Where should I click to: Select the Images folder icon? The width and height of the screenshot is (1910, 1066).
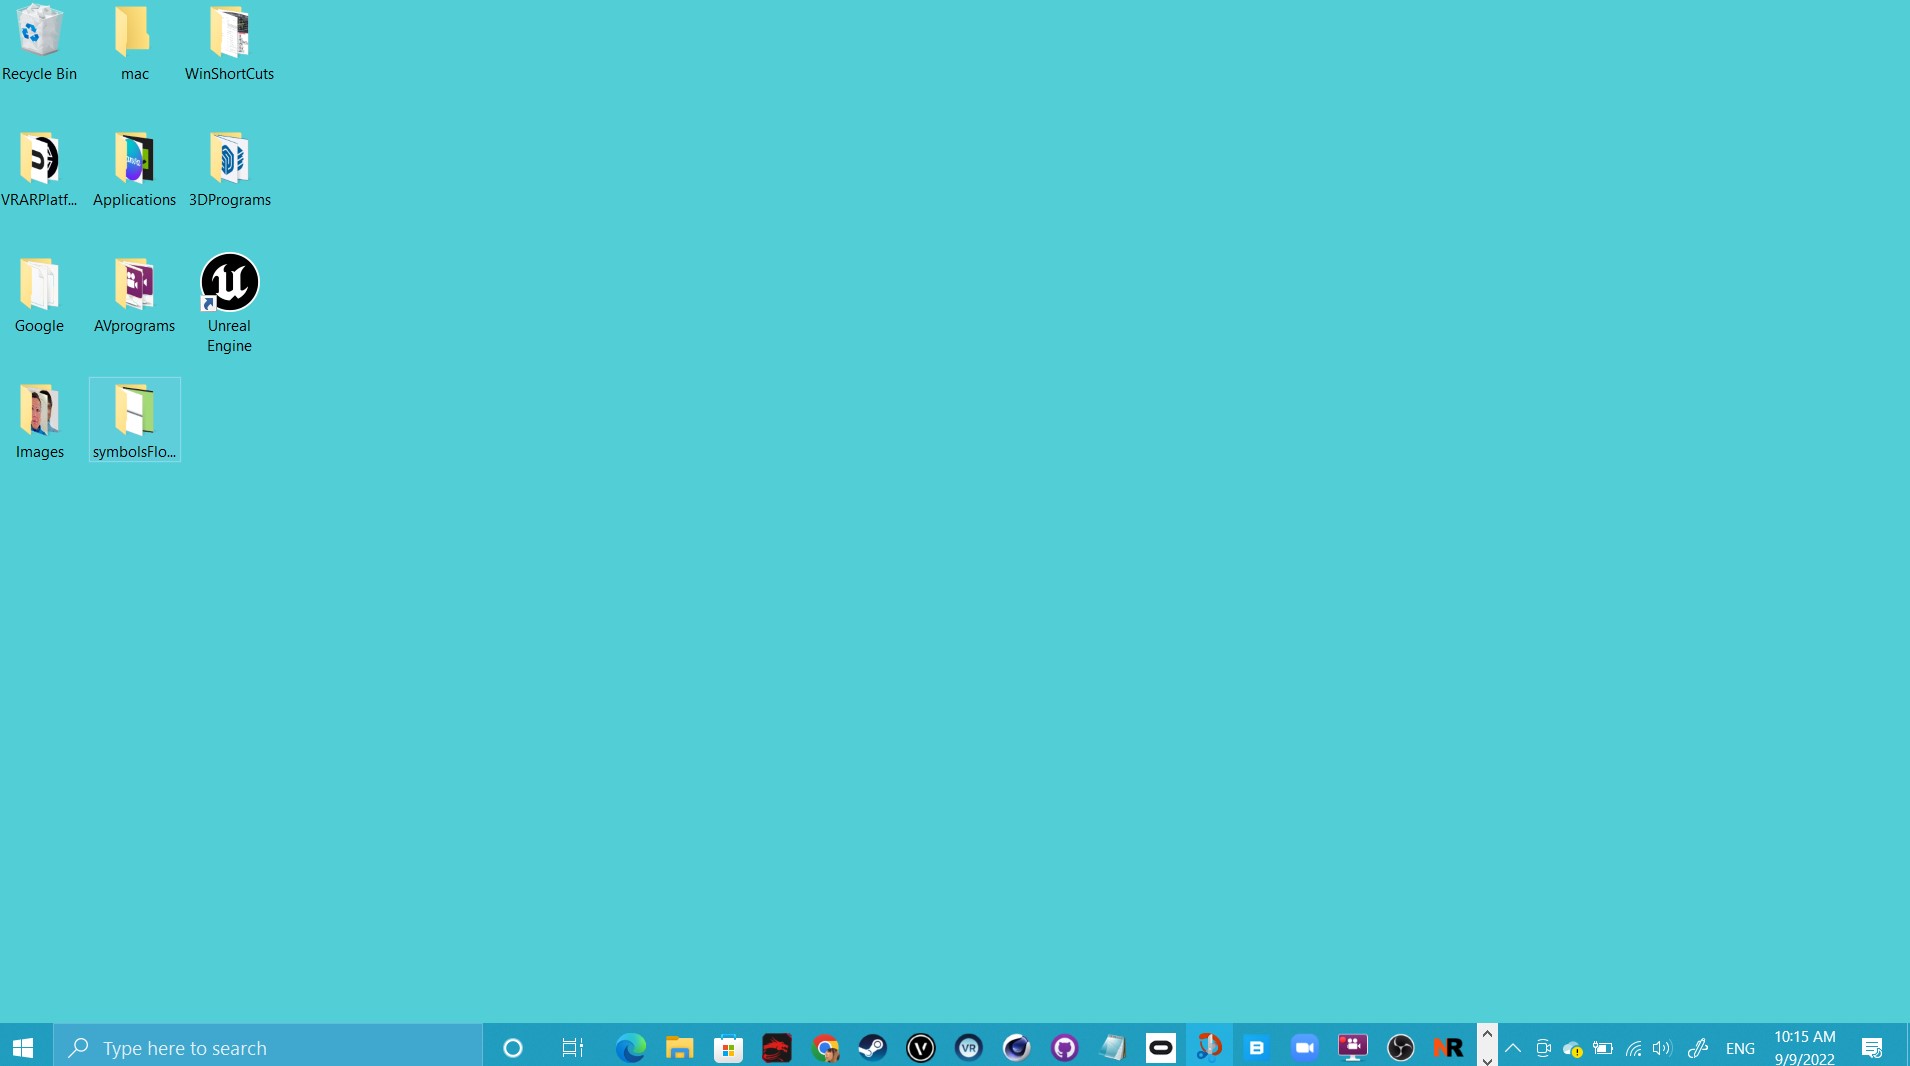[39, 421]
